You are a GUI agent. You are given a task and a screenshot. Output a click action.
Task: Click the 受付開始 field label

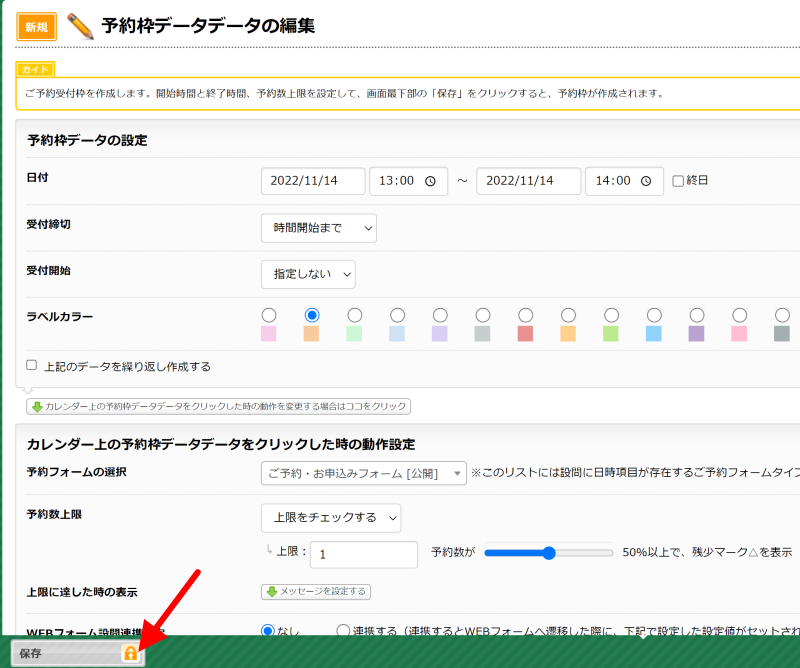(x=48, y=270)
